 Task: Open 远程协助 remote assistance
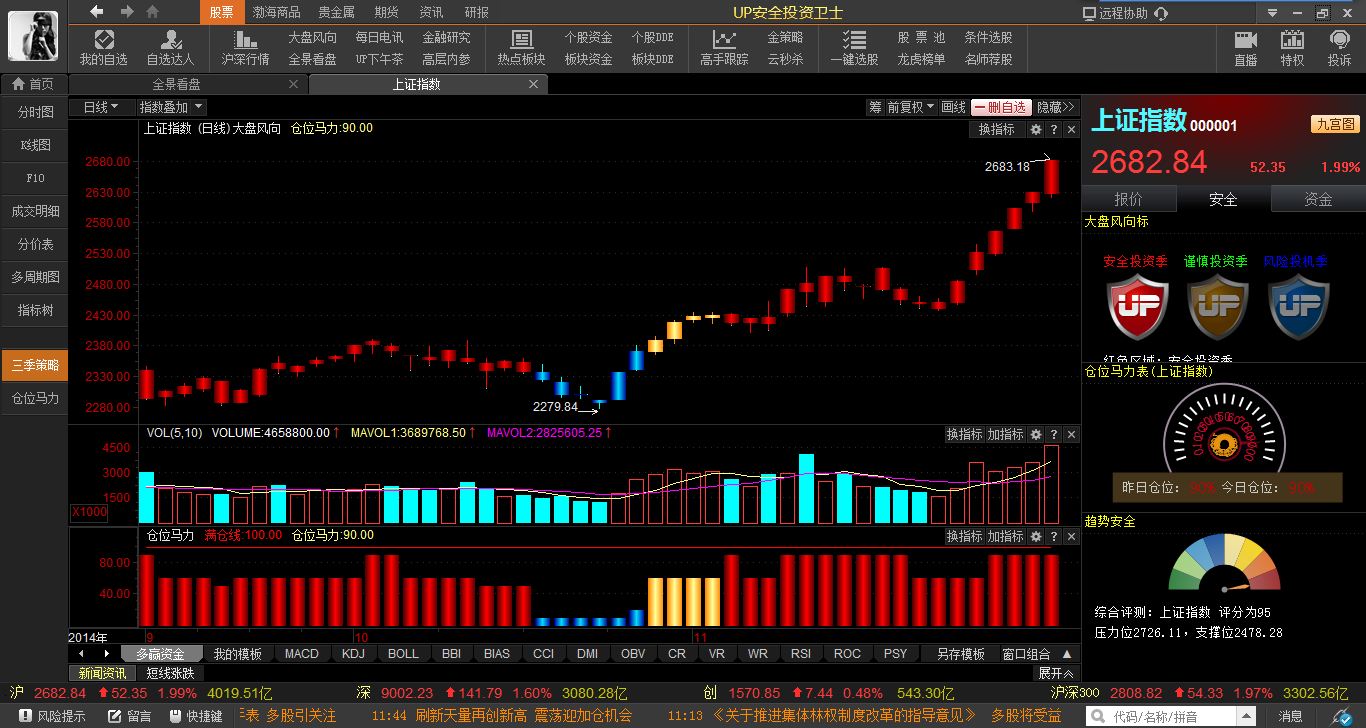[x=1115, y=13]
